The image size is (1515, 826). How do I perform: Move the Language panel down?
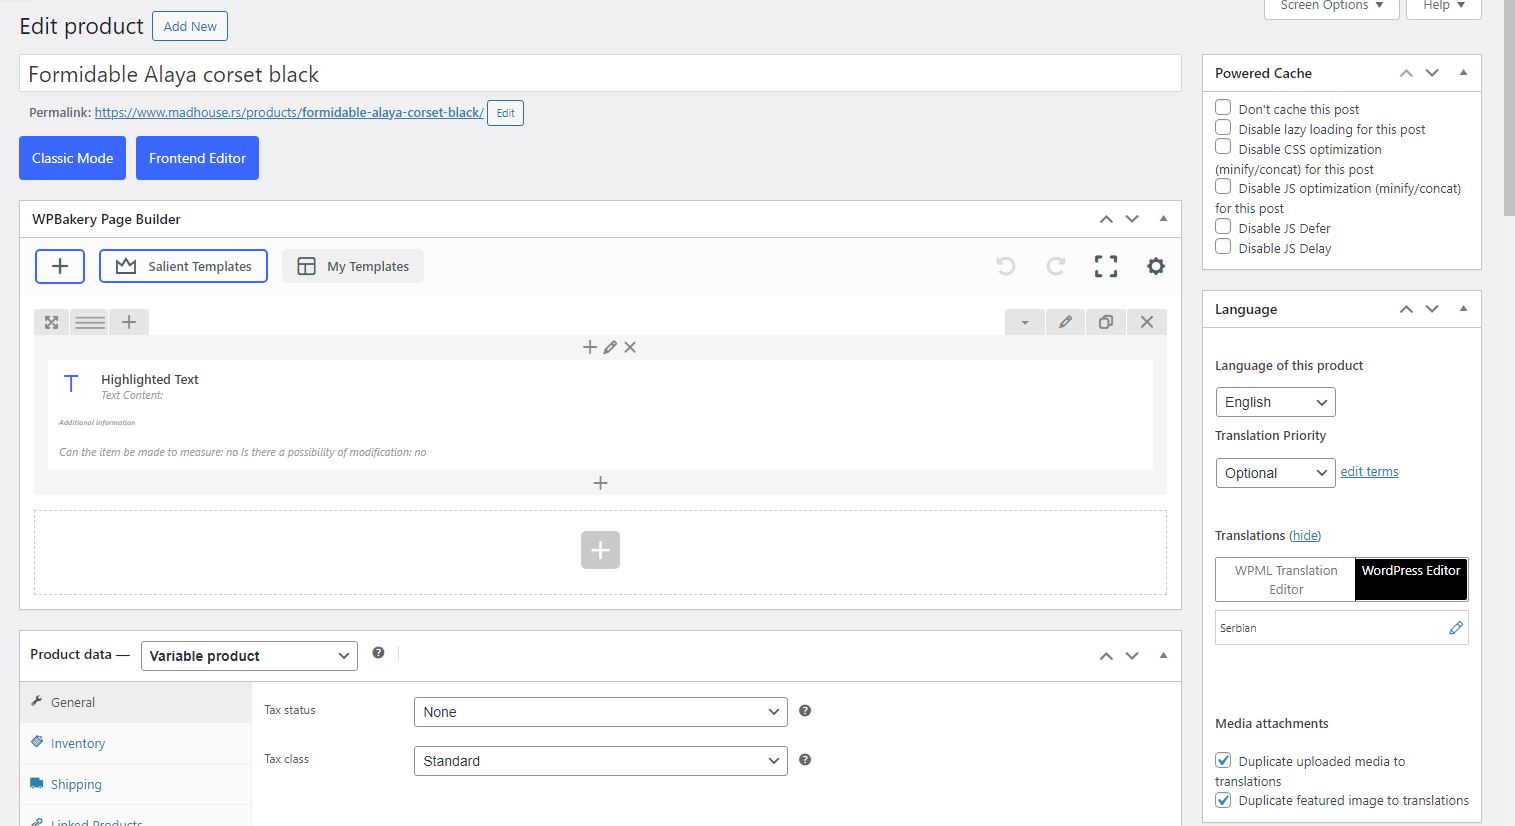1432,309
